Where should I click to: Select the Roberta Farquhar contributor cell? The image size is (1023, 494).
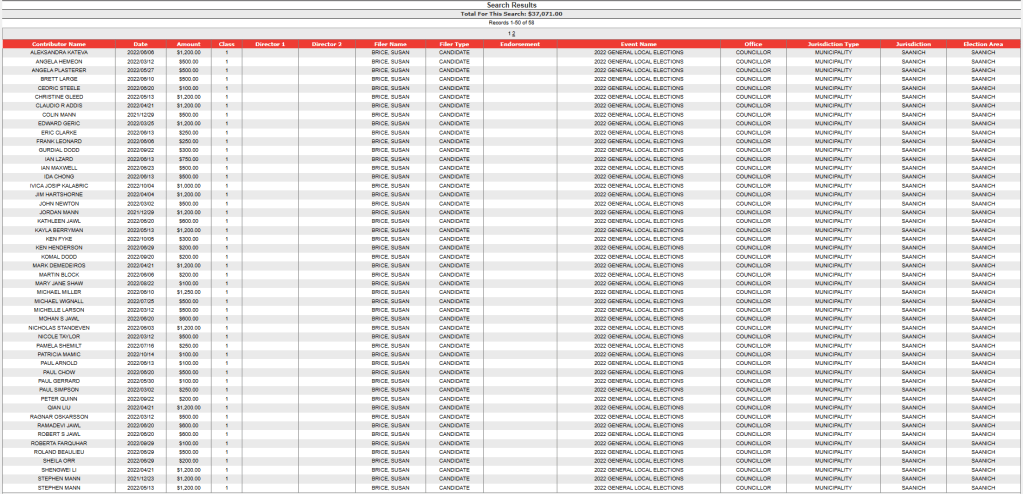click(x=59, y=442)
